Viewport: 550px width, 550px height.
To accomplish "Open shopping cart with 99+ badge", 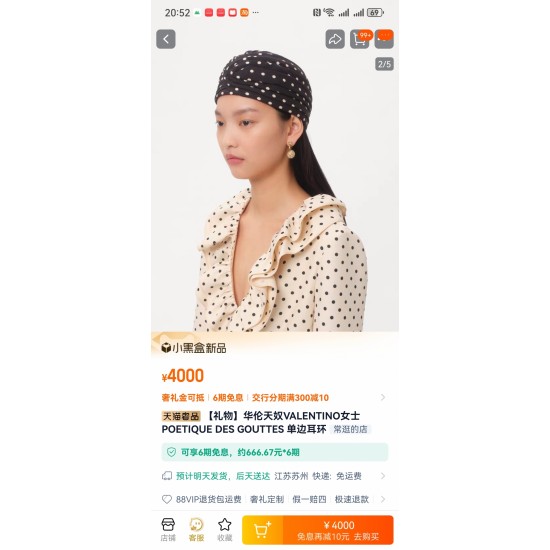I will pyautogui.click(x=360, y=39).
